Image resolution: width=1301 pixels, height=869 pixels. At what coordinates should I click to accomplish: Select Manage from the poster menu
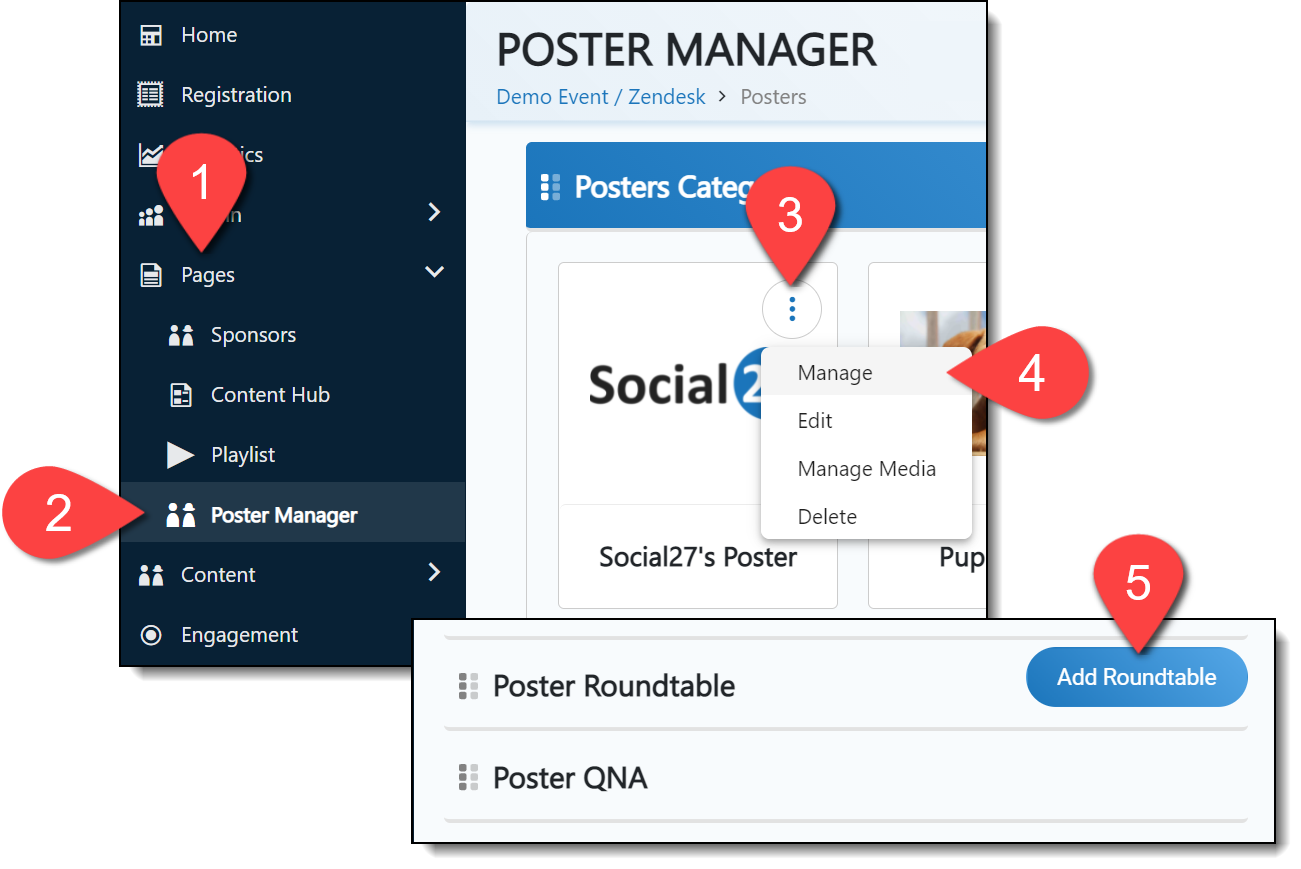[x=835, y=373]
